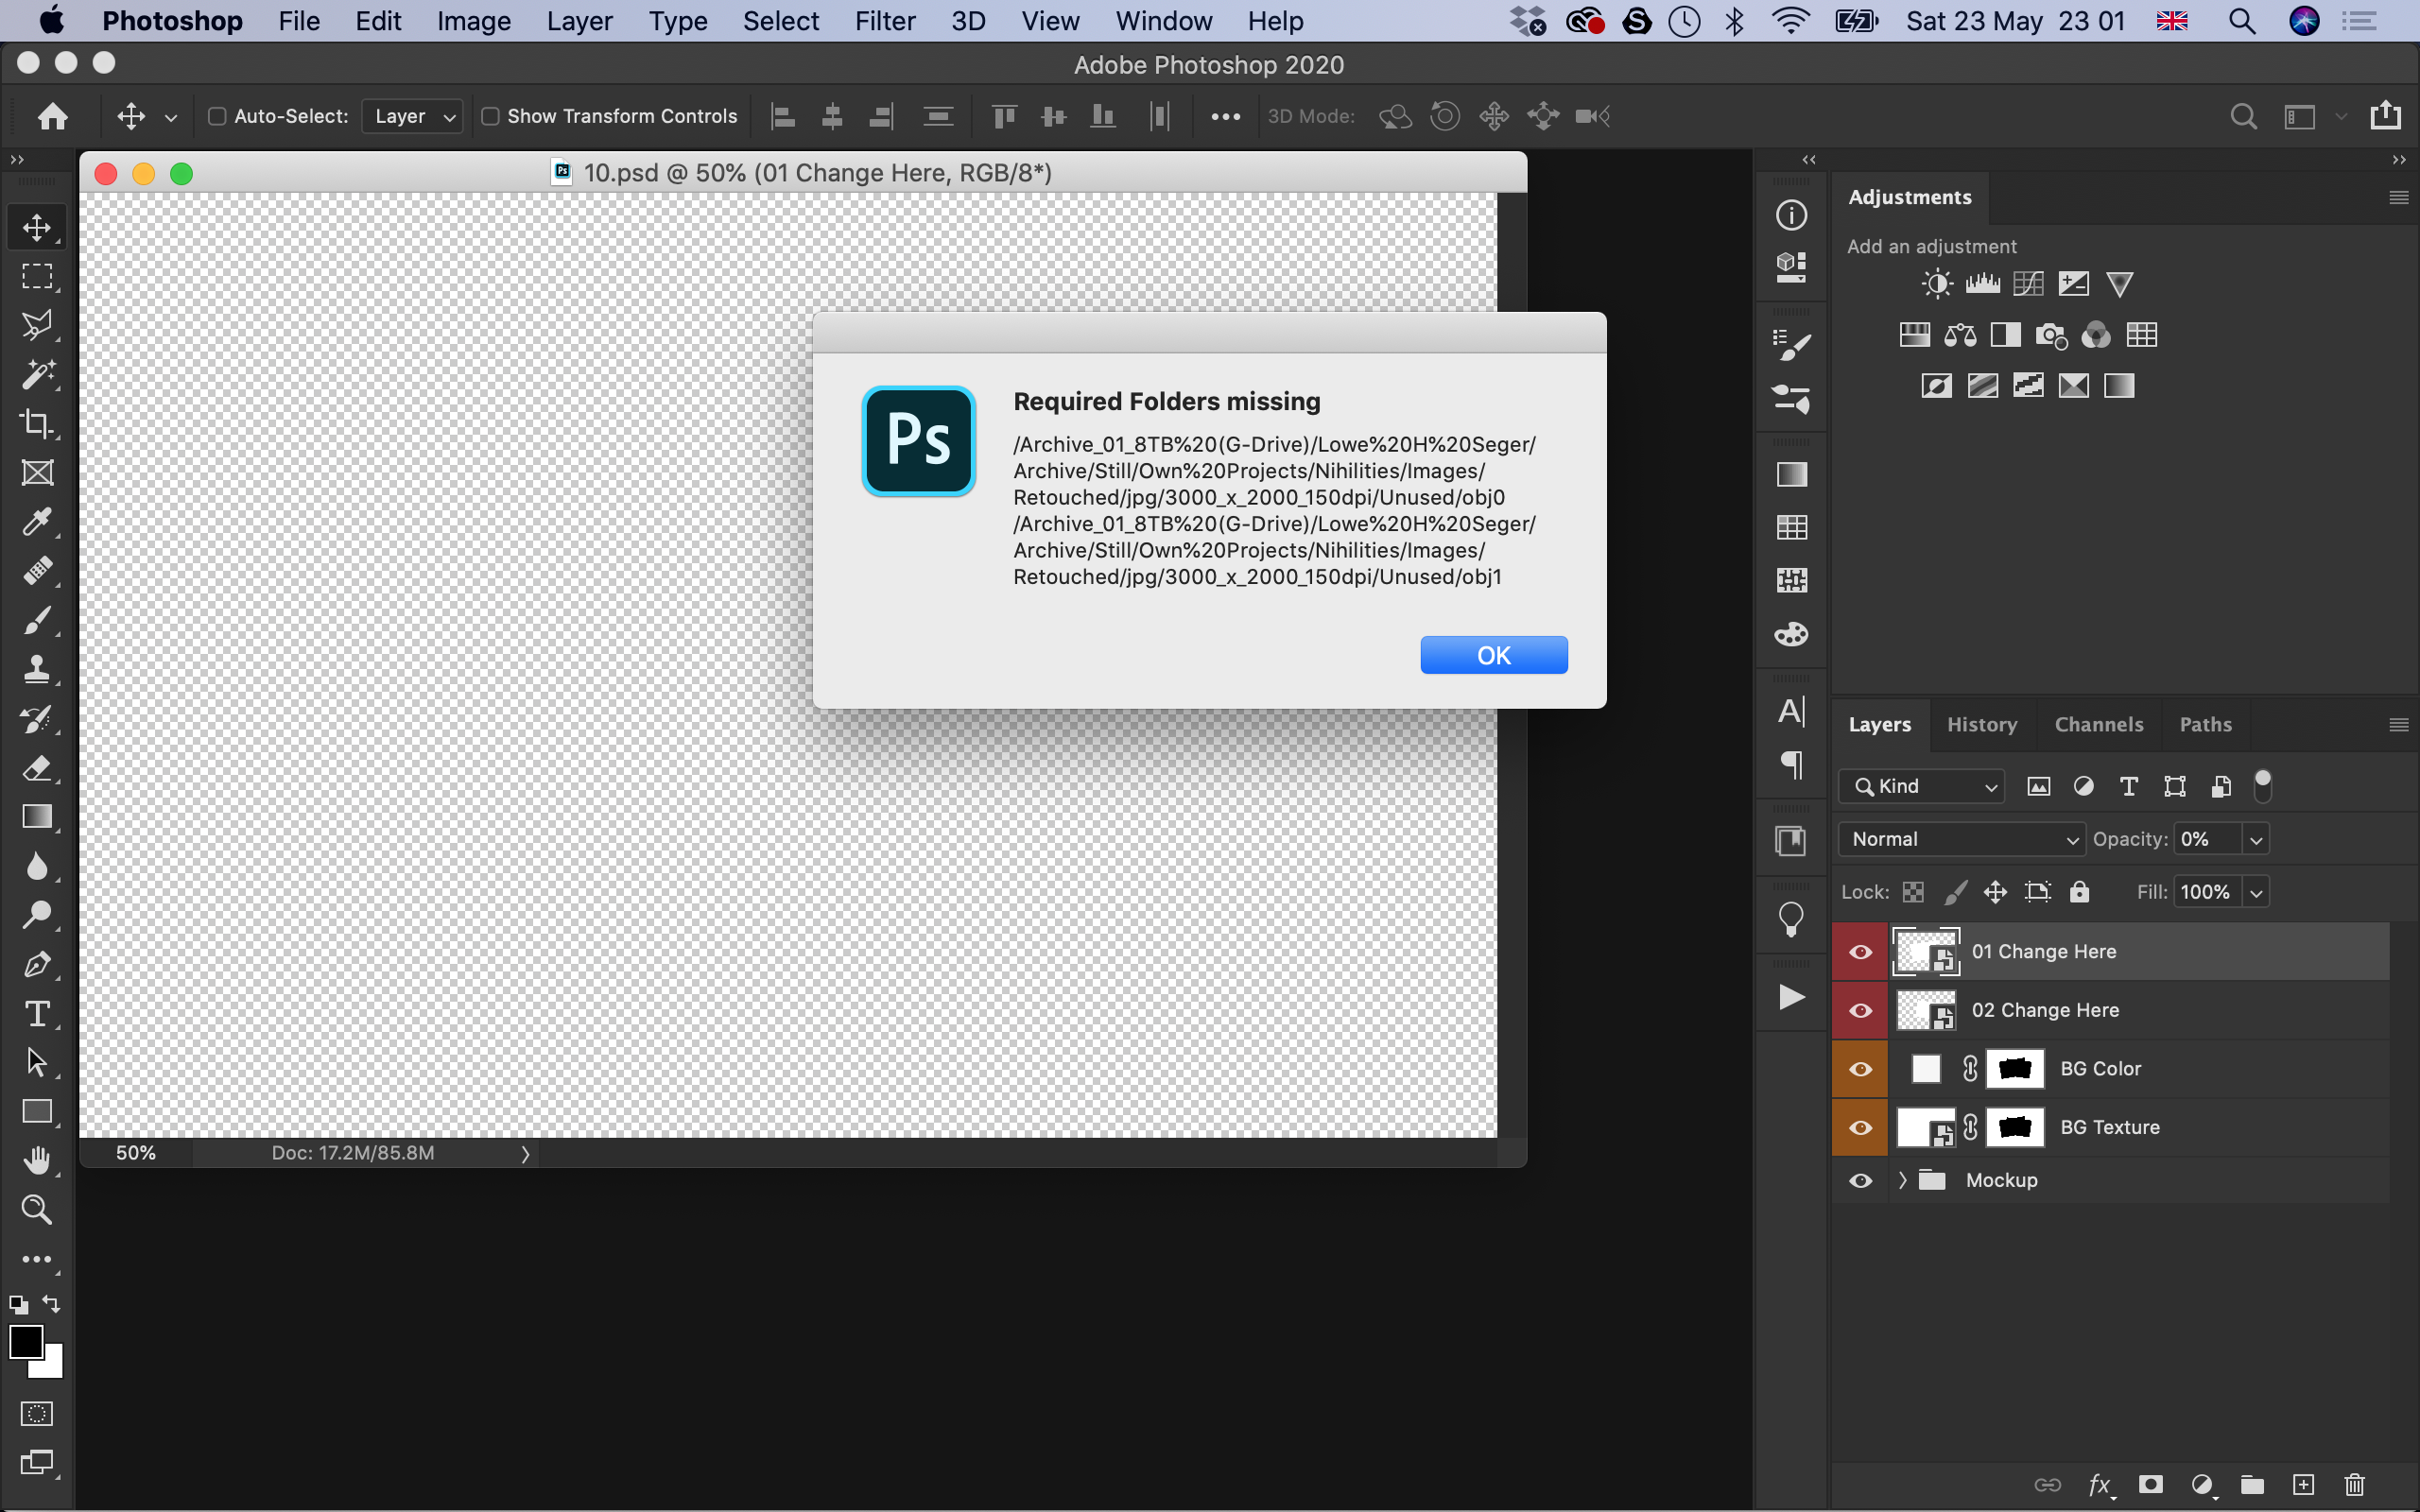2420x1512 pixels.
Task: Enable Show Transform Controls checkbox
Action: (x=490, y=115)
